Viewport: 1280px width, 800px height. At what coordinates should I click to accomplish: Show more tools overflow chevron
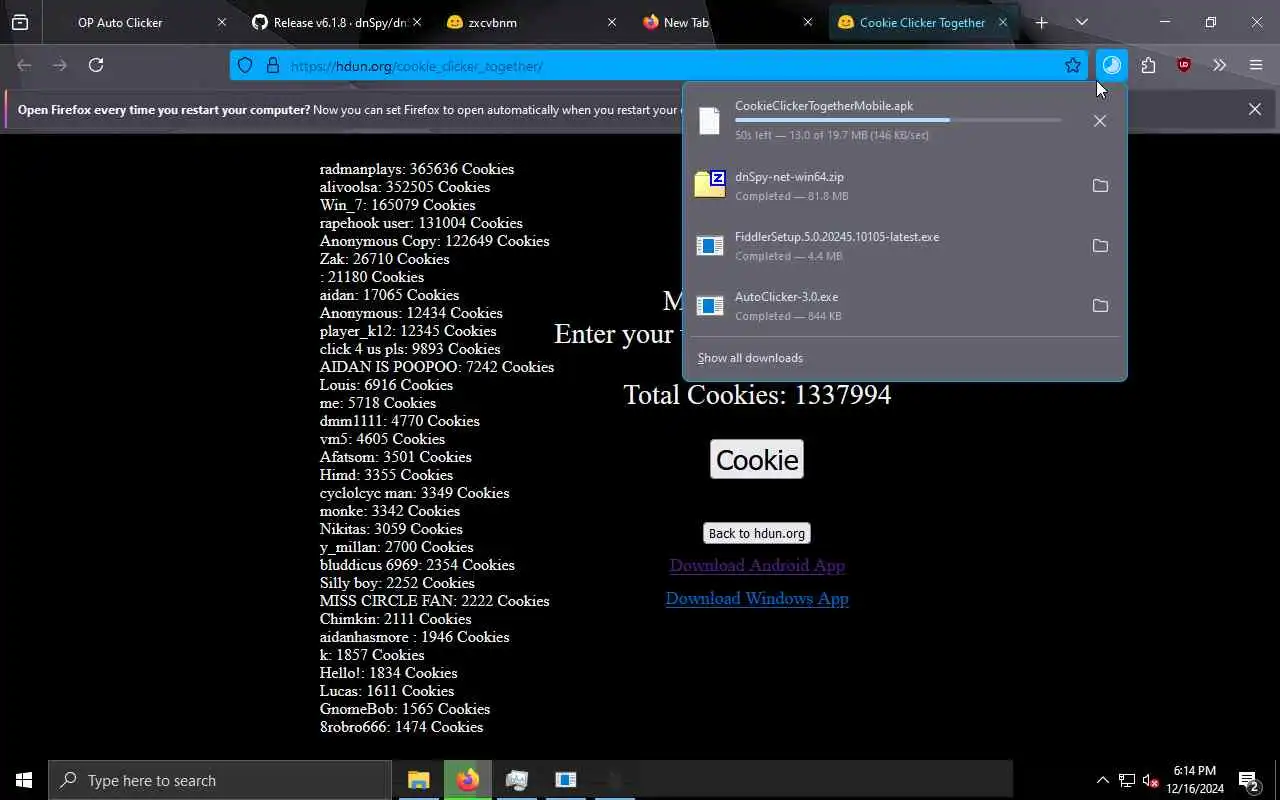(x=1219, y=65)
